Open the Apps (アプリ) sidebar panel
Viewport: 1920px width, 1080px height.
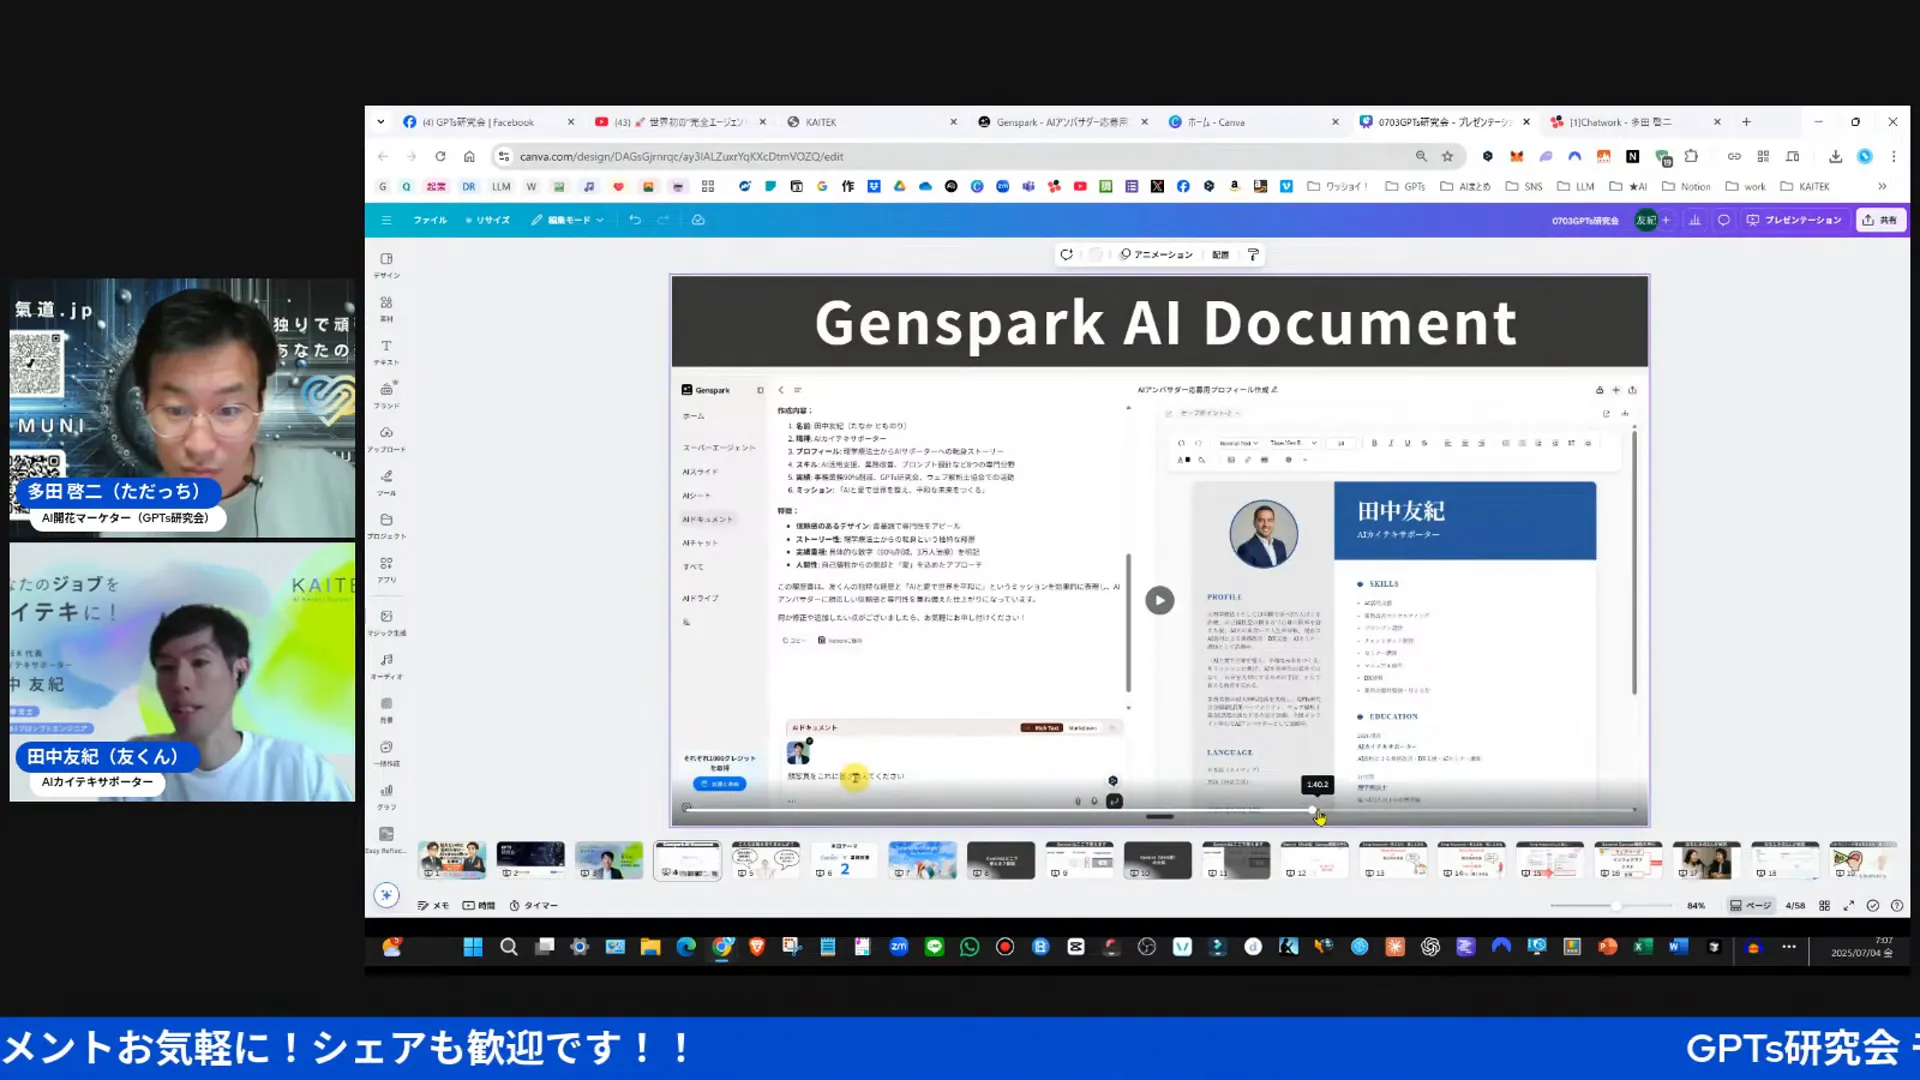tap(387, 569)
